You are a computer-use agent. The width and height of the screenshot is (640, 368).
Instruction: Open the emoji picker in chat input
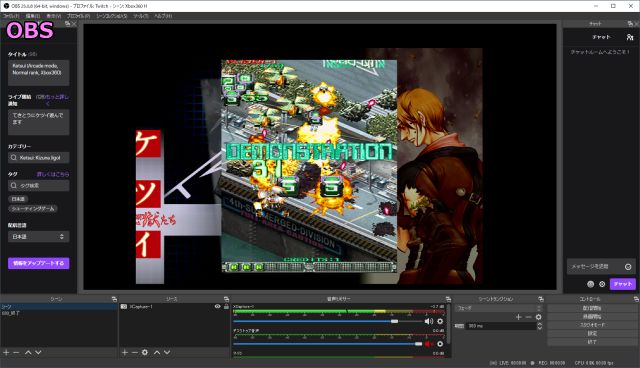pos(628,267)
